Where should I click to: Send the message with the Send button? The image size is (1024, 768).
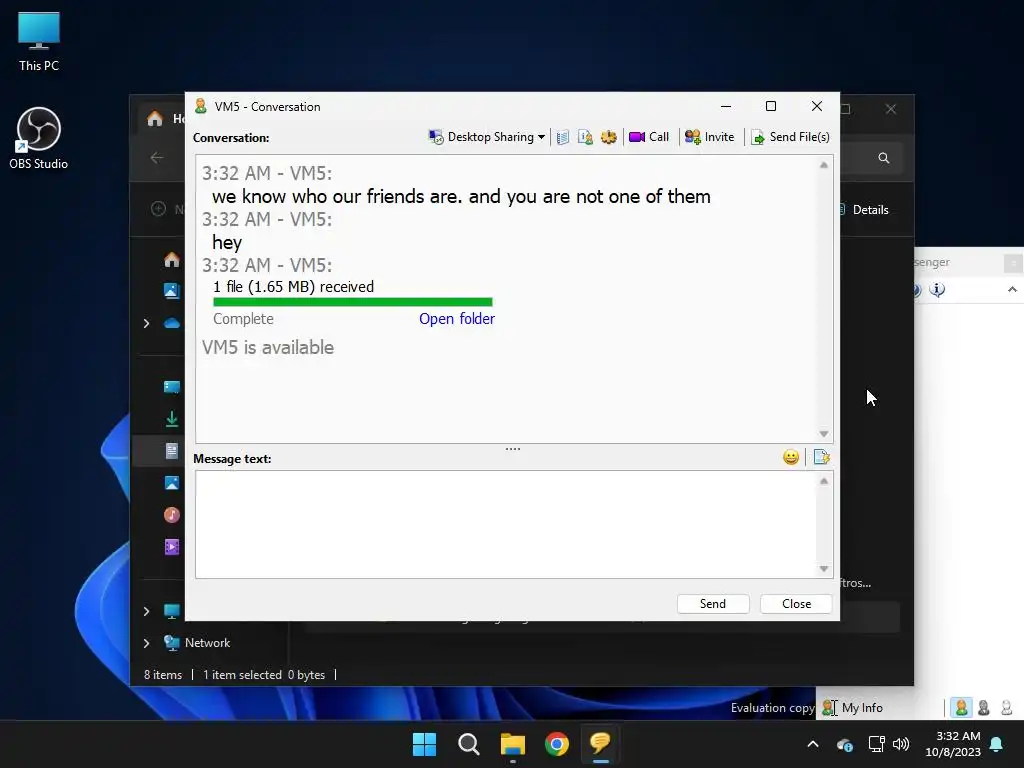tap(712, 603)
